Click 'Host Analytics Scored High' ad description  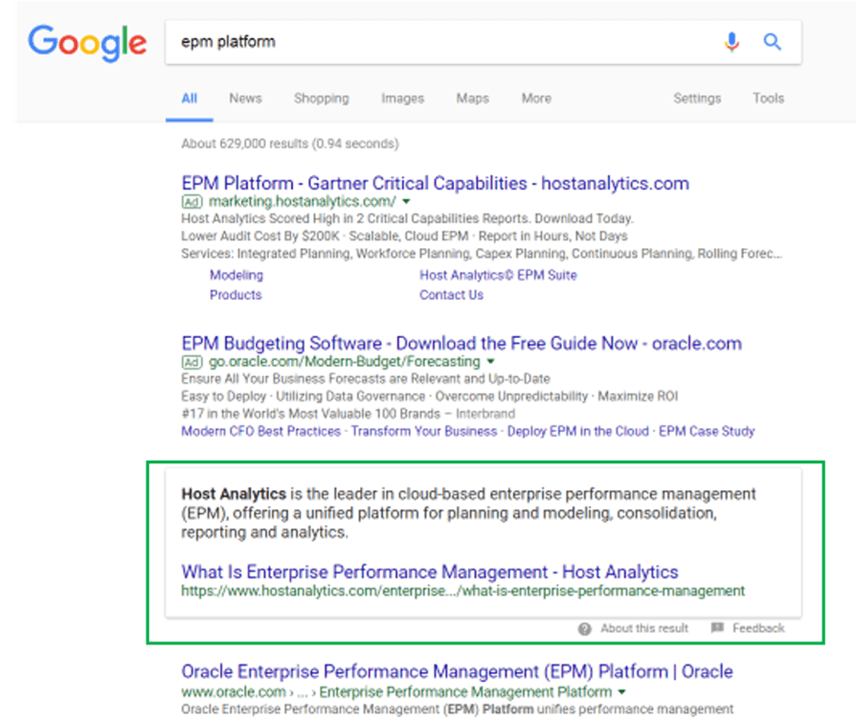click(407, 218)
